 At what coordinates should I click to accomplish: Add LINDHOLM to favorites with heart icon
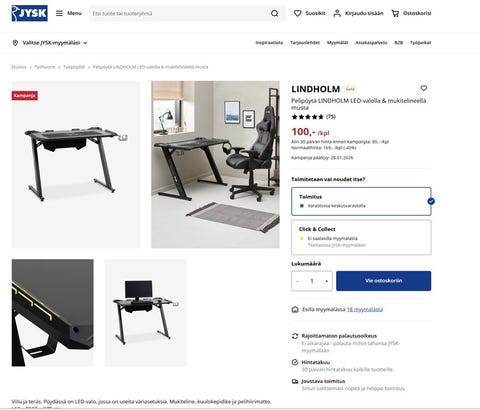pos(424,88)
